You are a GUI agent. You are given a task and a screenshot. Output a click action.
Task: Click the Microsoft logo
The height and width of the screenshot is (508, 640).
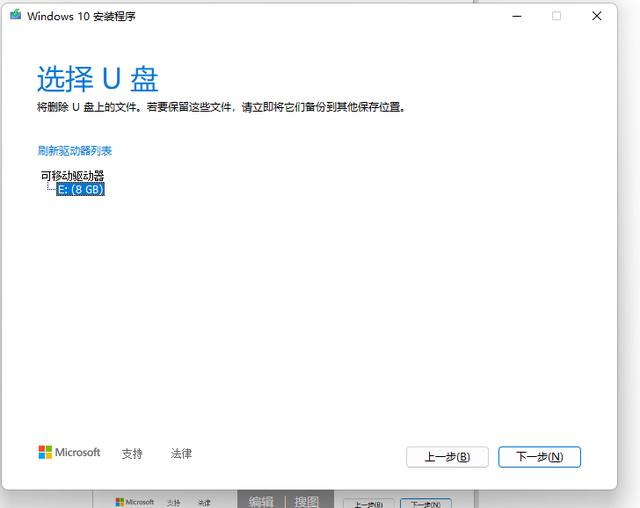click(69, 452)
